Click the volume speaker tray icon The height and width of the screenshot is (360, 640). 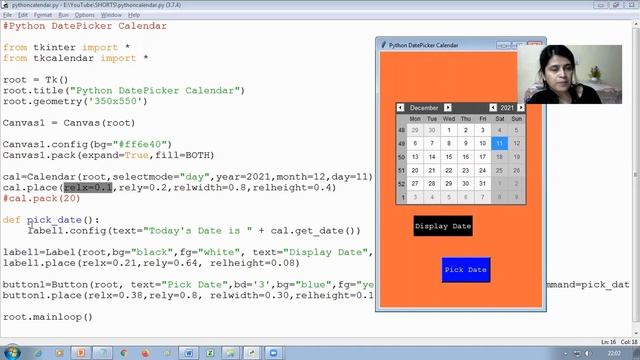coord(587,353)
